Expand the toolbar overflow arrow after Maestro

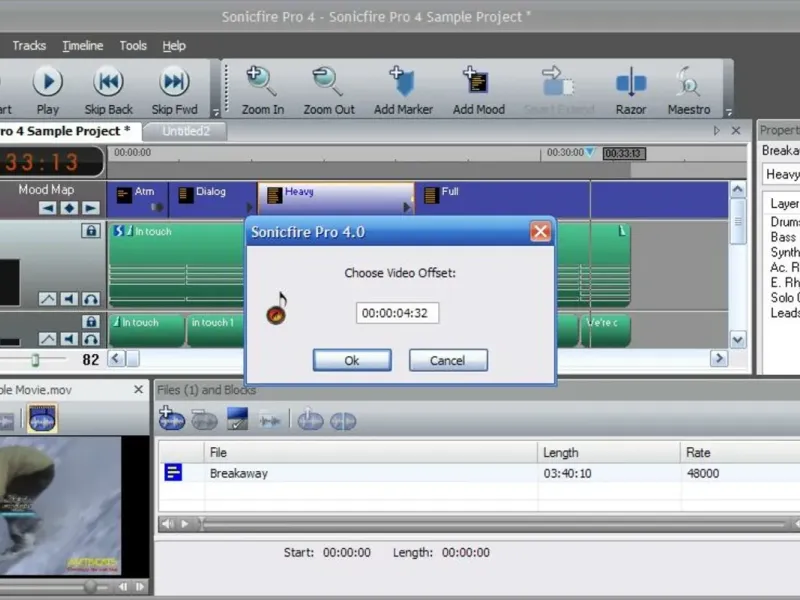728,112
